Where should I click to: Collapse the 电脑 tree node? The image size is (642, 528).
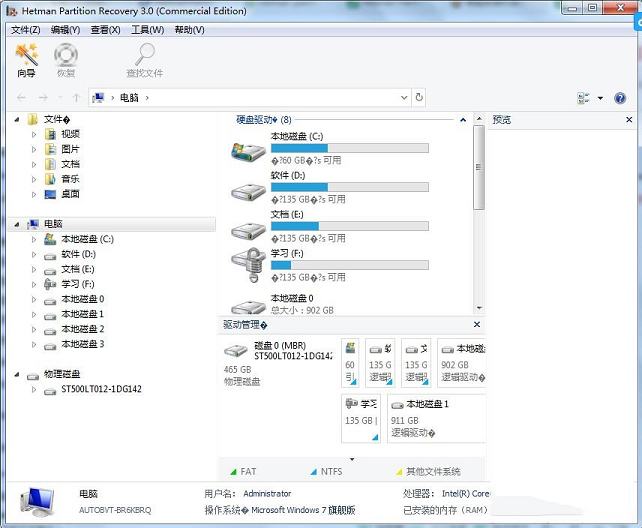[17, 224]
